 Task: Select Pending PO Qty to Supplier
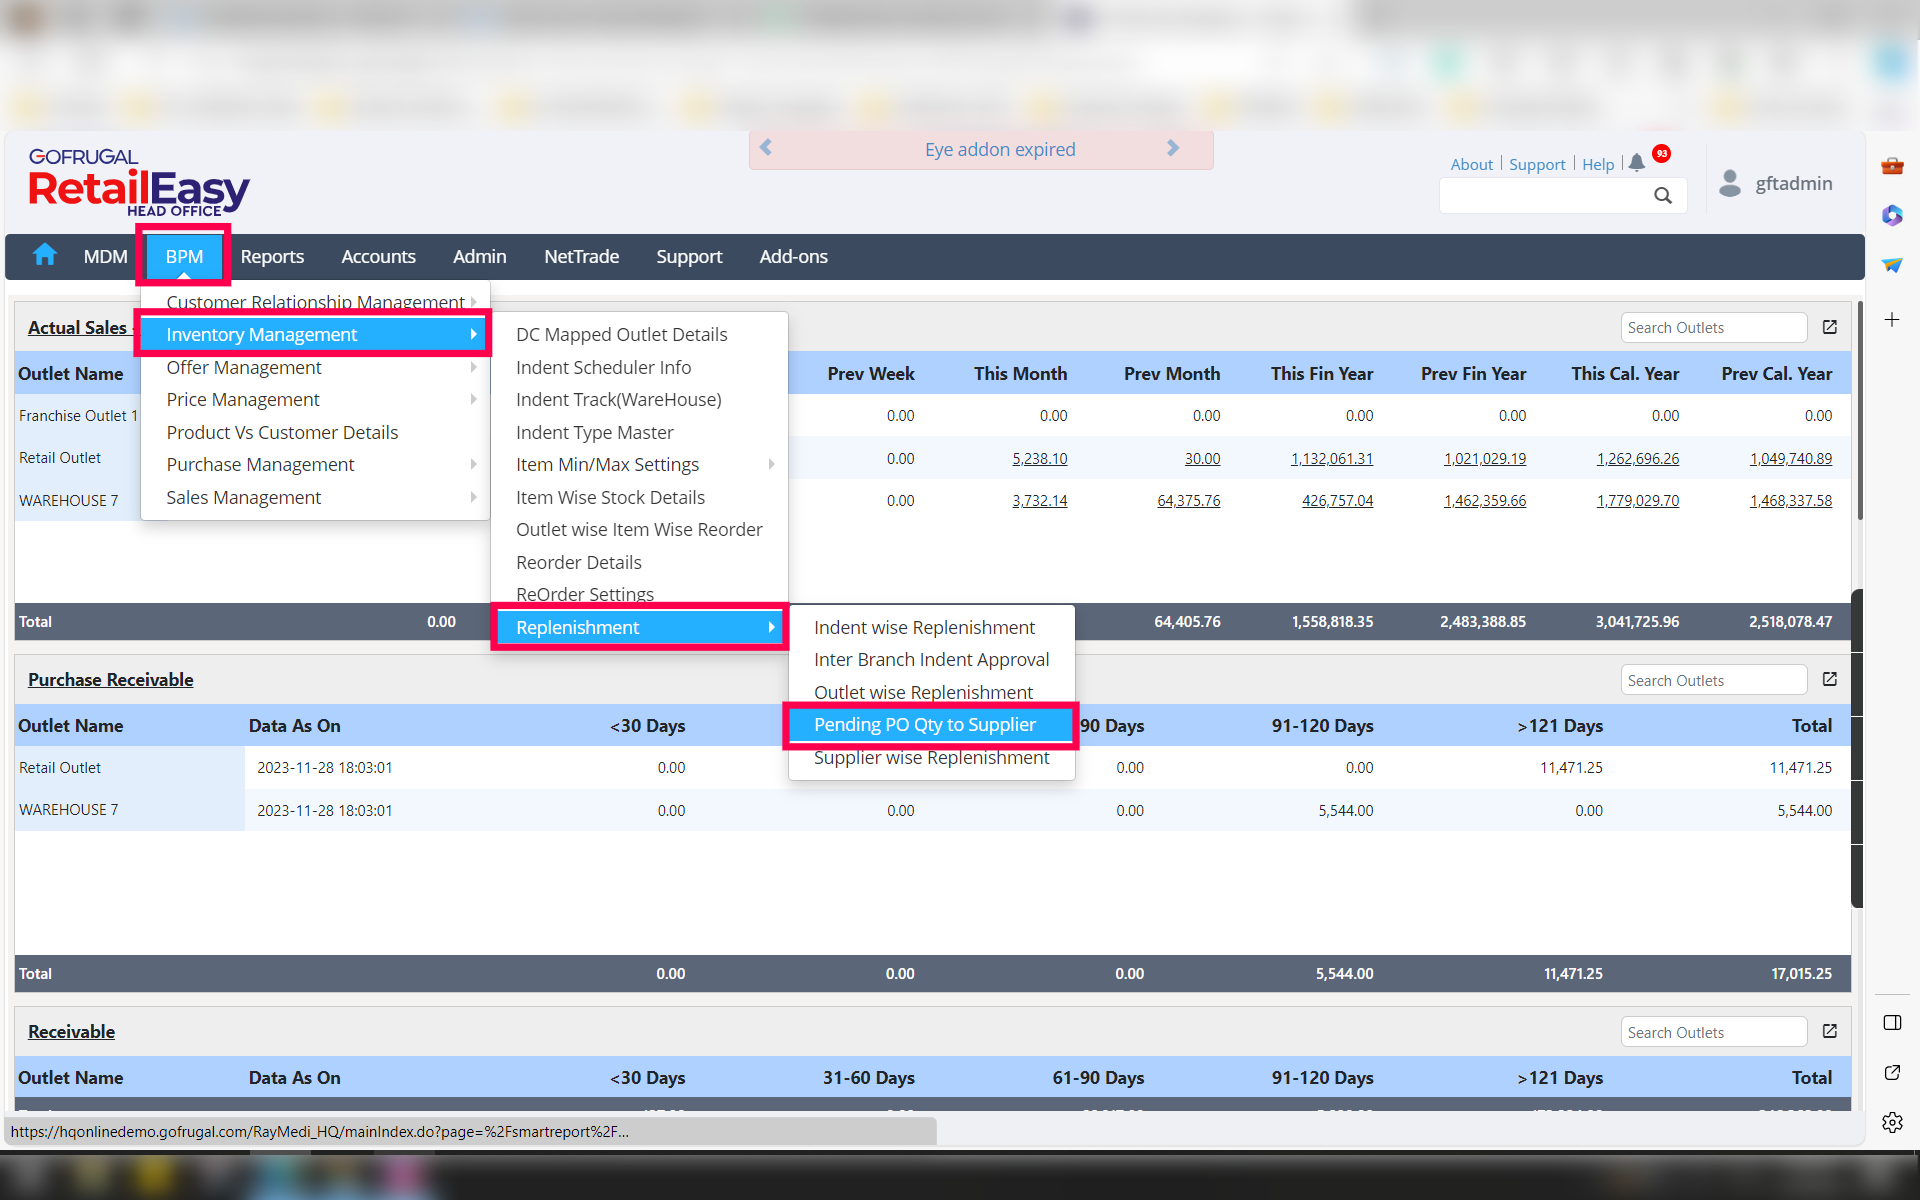[925, 725]
